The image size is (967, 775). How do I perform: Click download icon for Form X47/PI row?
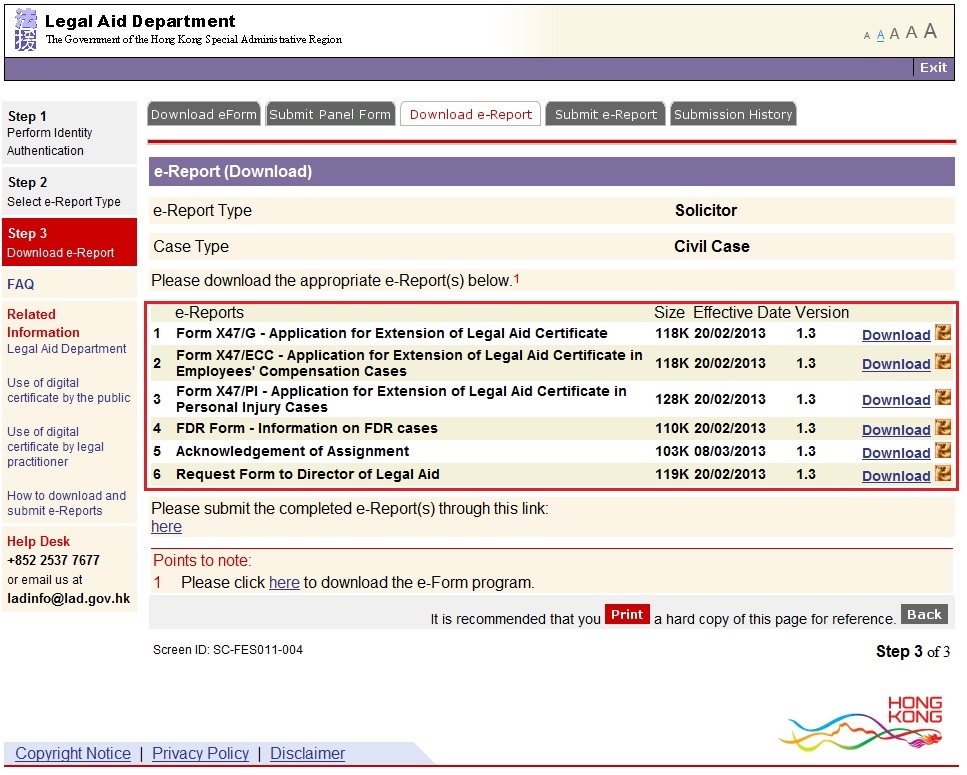pyautogui.click(x=942, y=398)
